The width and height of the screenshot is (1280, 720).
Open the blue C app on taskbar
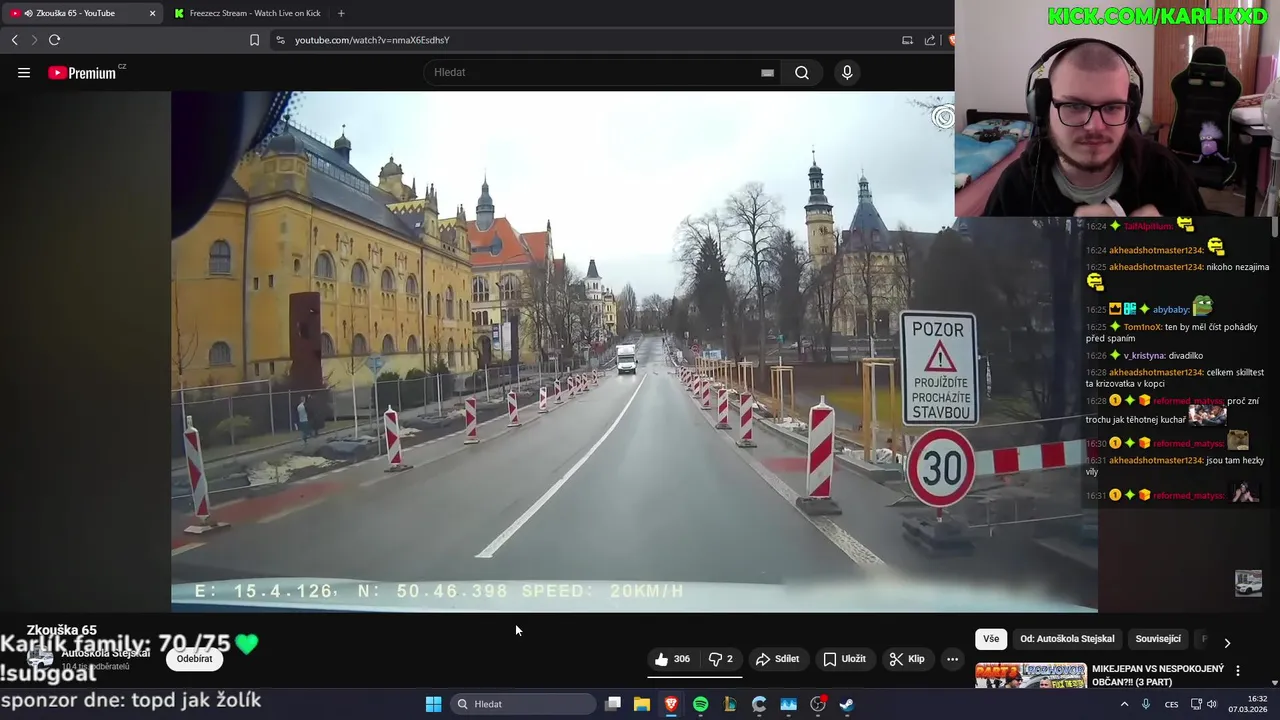(x=759, y=704)
